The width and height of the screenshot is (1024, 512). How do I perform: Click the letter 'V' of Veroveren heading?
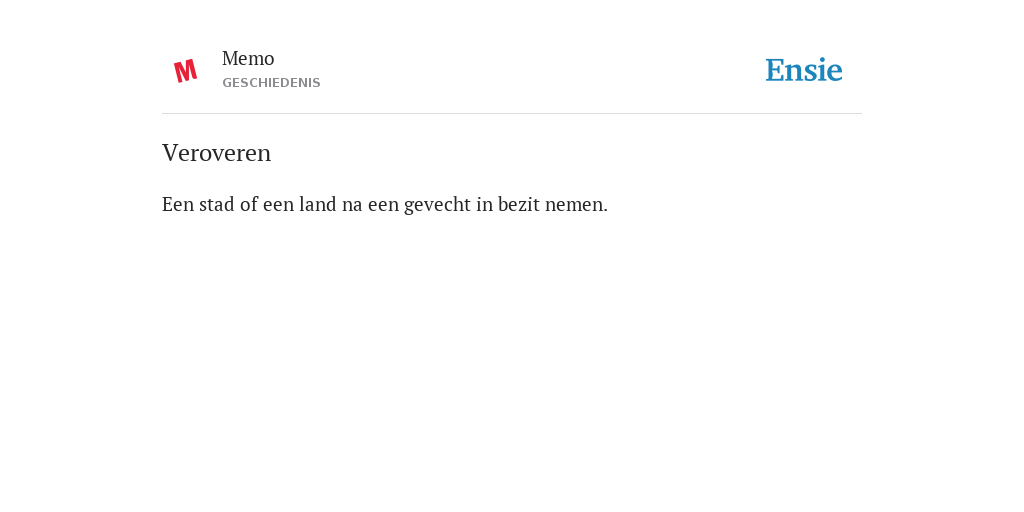click(x=170, y=153)
